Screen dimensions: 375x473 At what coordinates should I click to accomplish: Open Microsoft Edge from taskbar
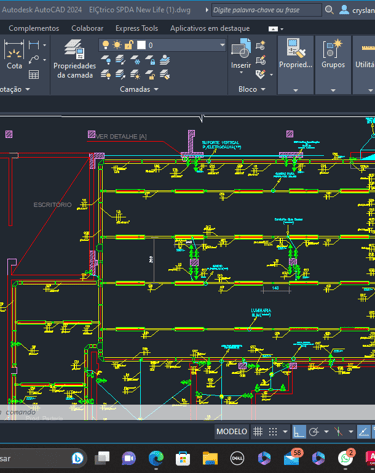(156, 458)
